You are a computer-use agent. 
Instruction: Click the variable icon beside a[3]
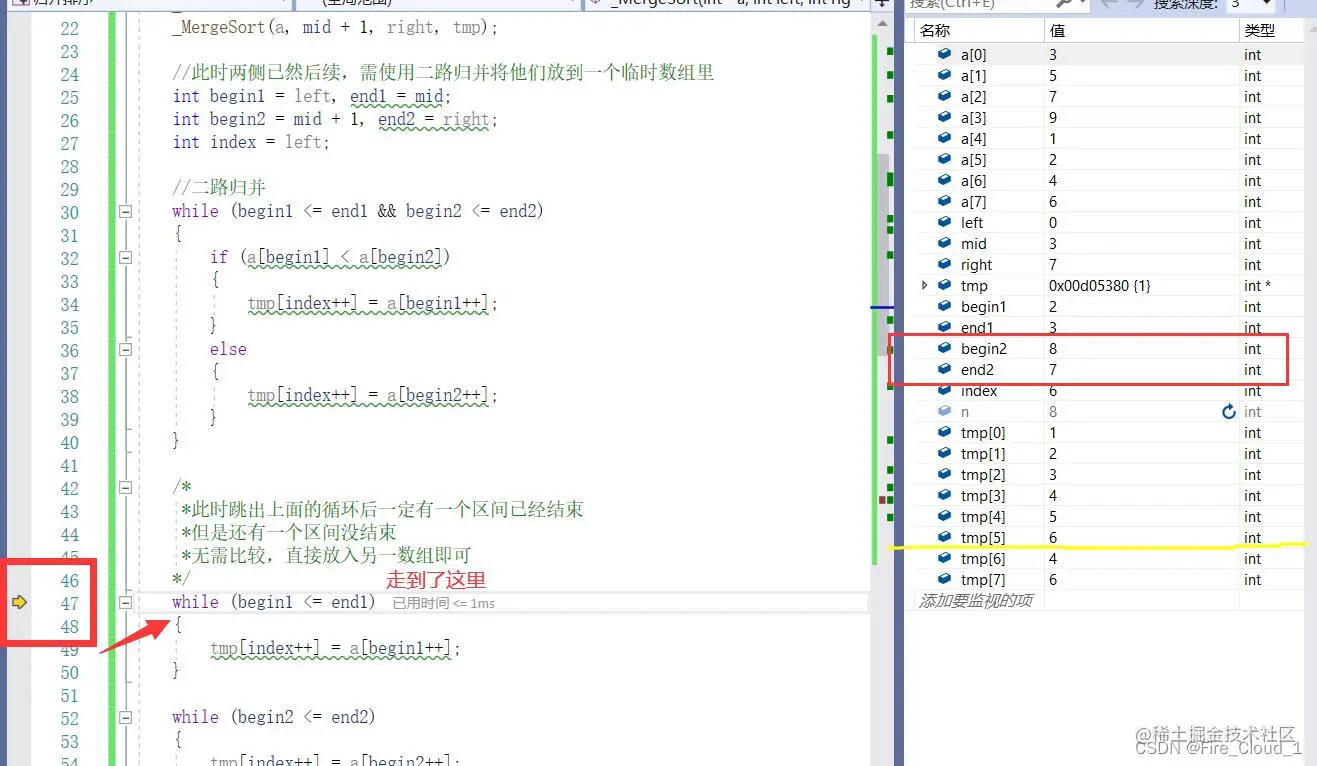coord(944,117)
